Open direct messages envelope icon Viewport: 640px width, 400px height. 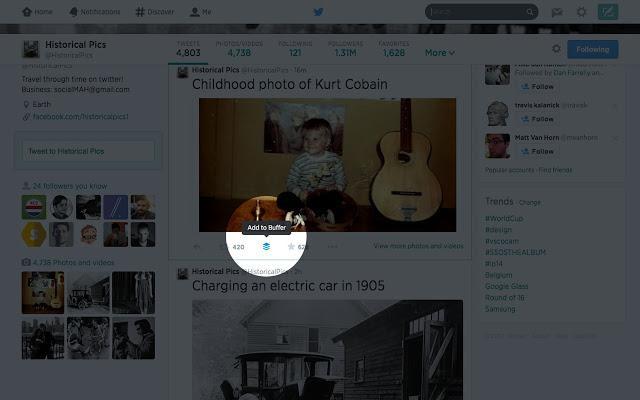557,12
